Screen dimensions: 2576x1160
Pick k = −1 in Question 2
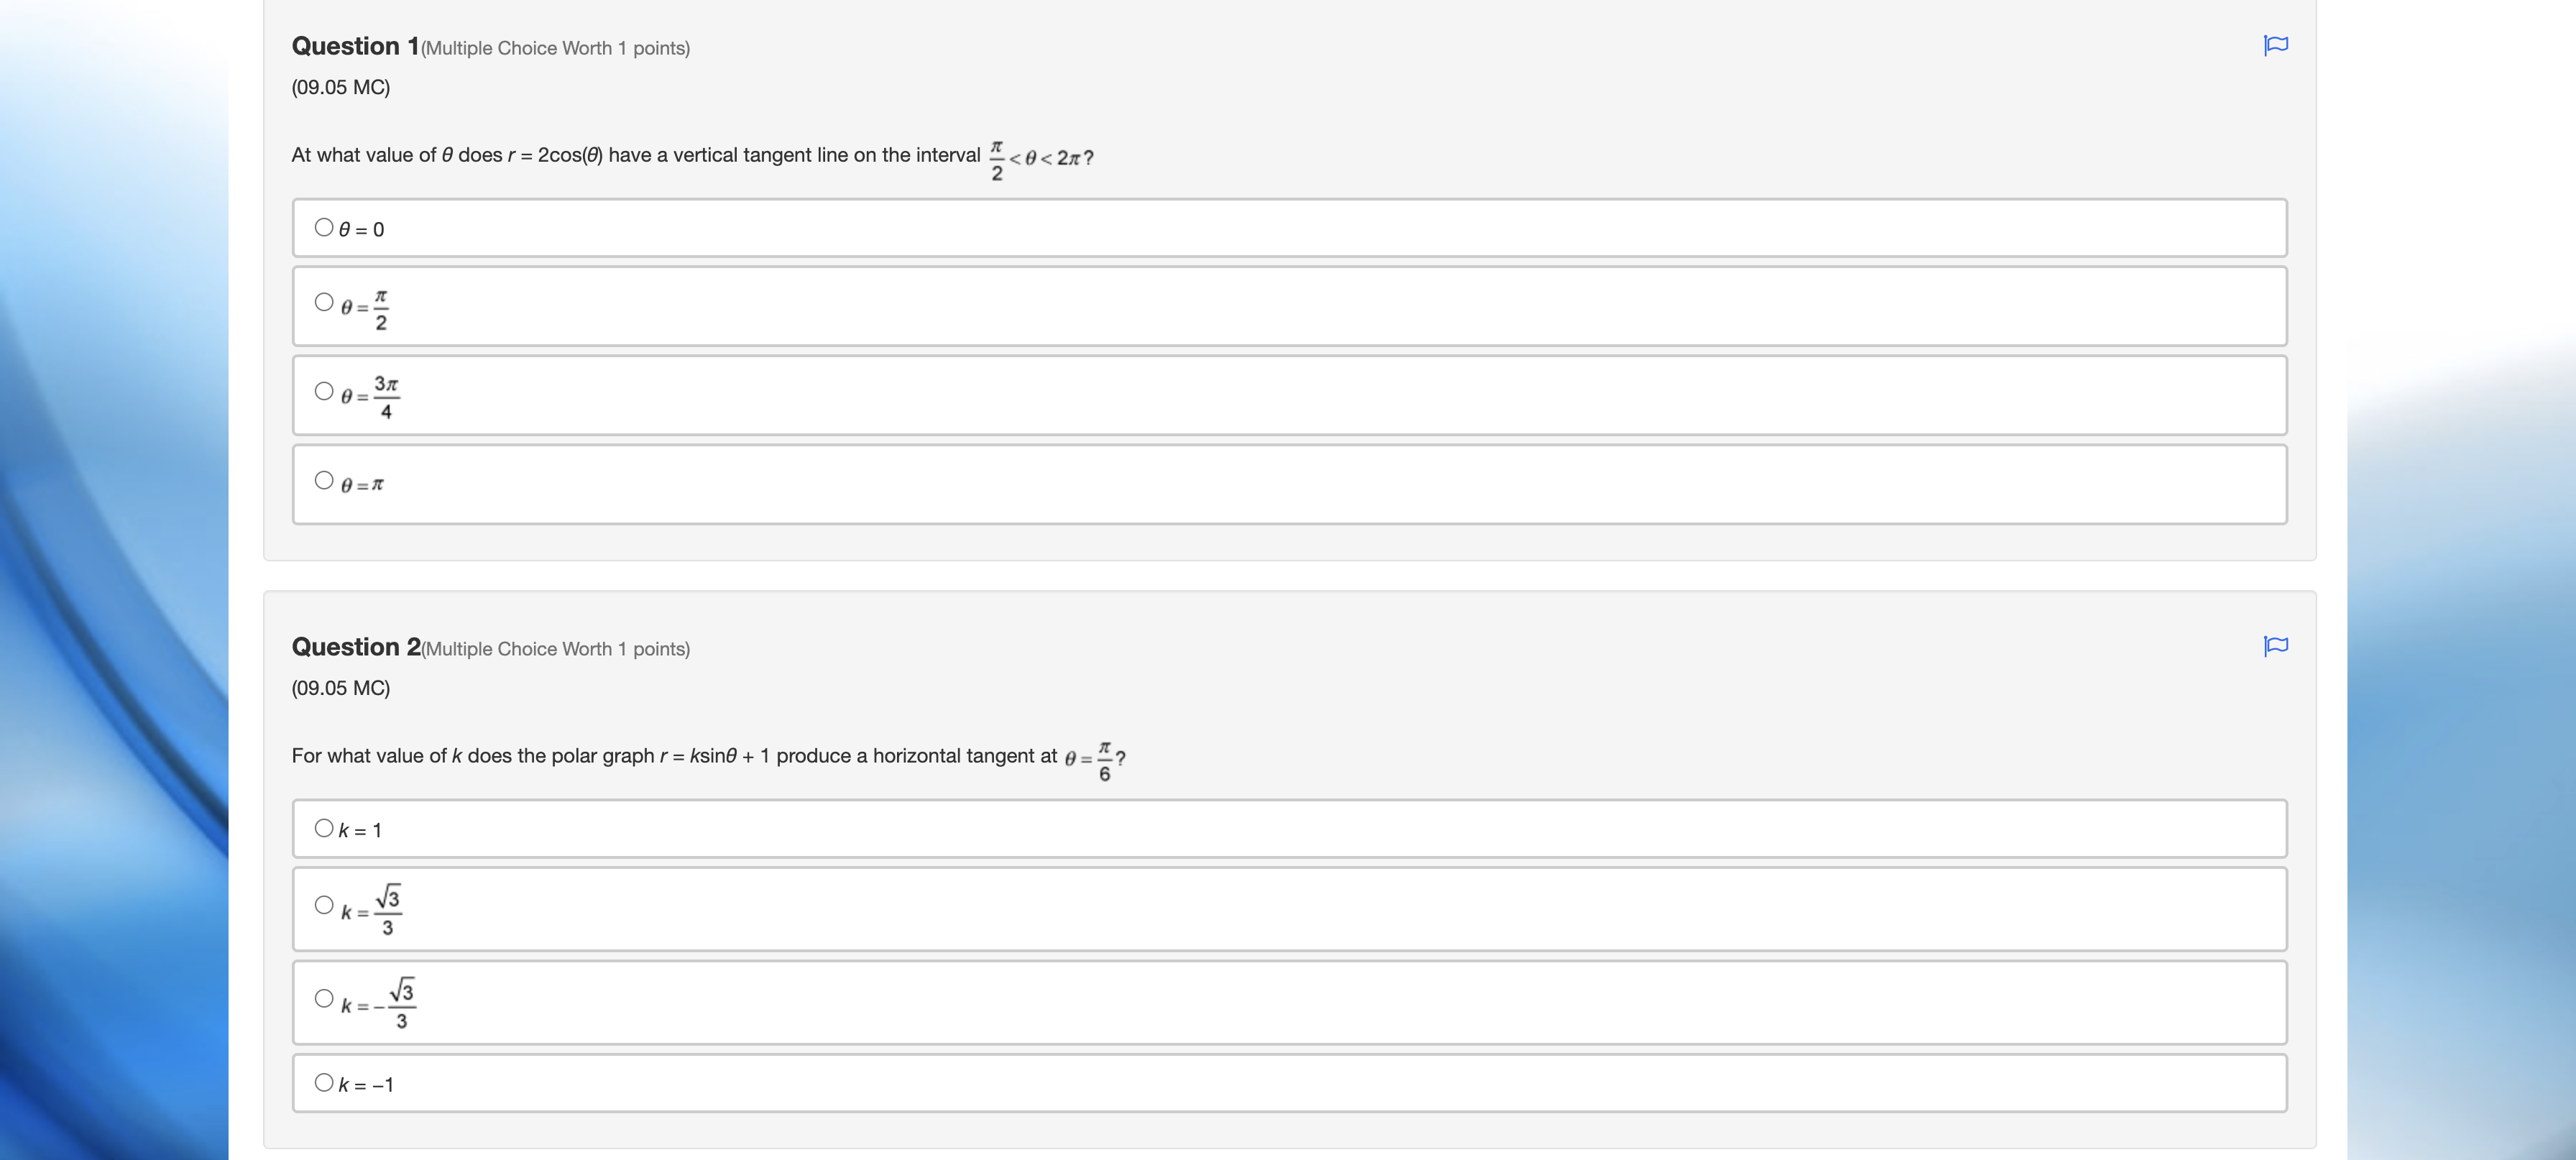(323, 1080)
